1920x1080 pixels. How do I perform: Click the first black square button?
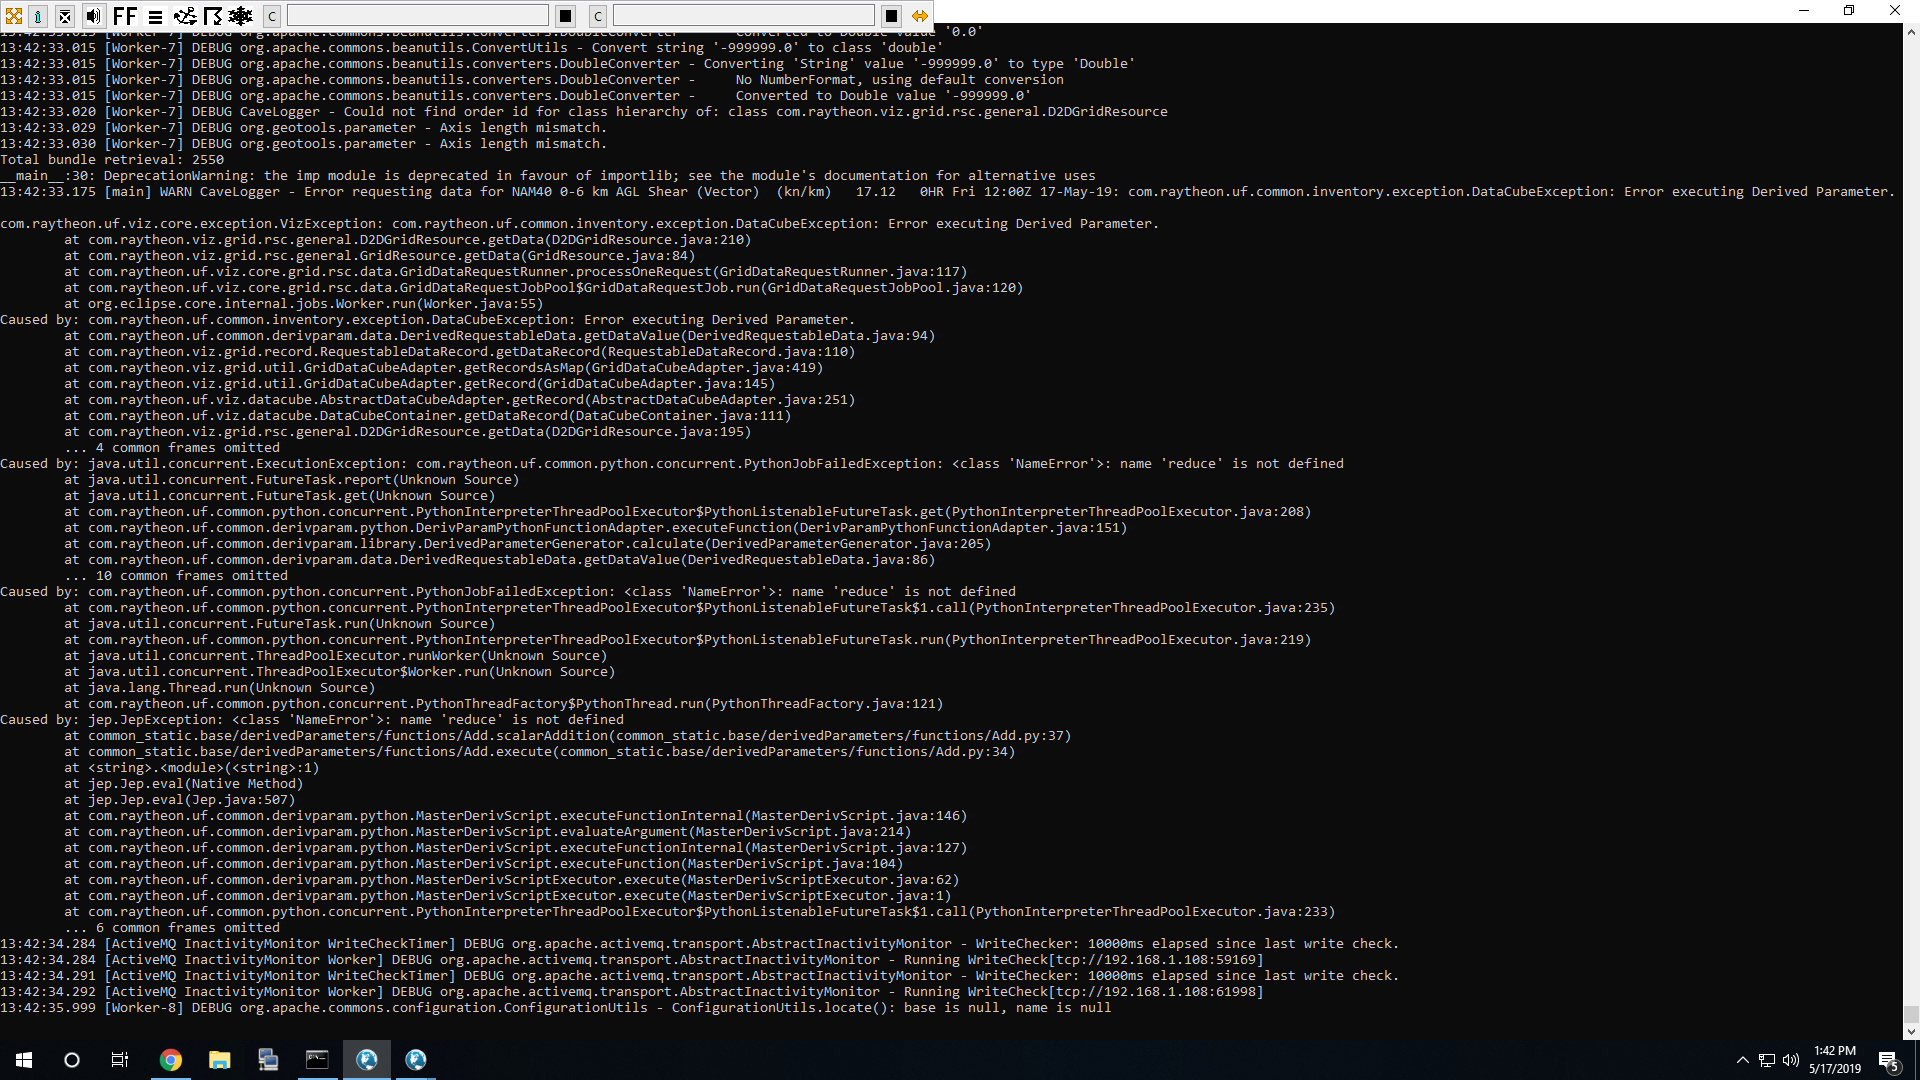(565, 16)
